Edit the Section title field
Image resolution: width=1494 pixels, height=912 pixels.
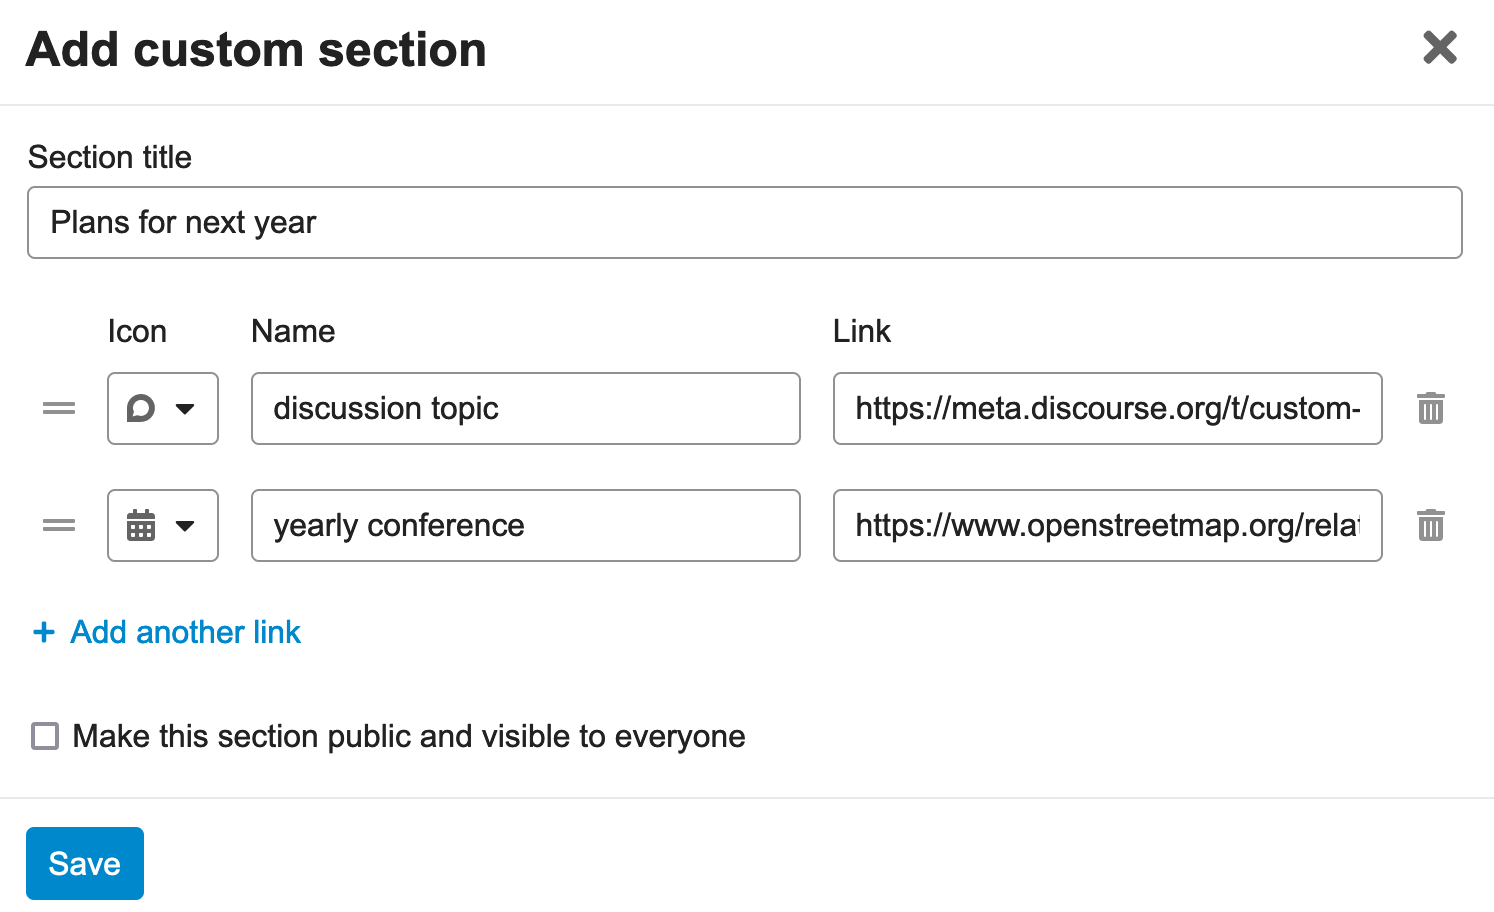point(745,222)
